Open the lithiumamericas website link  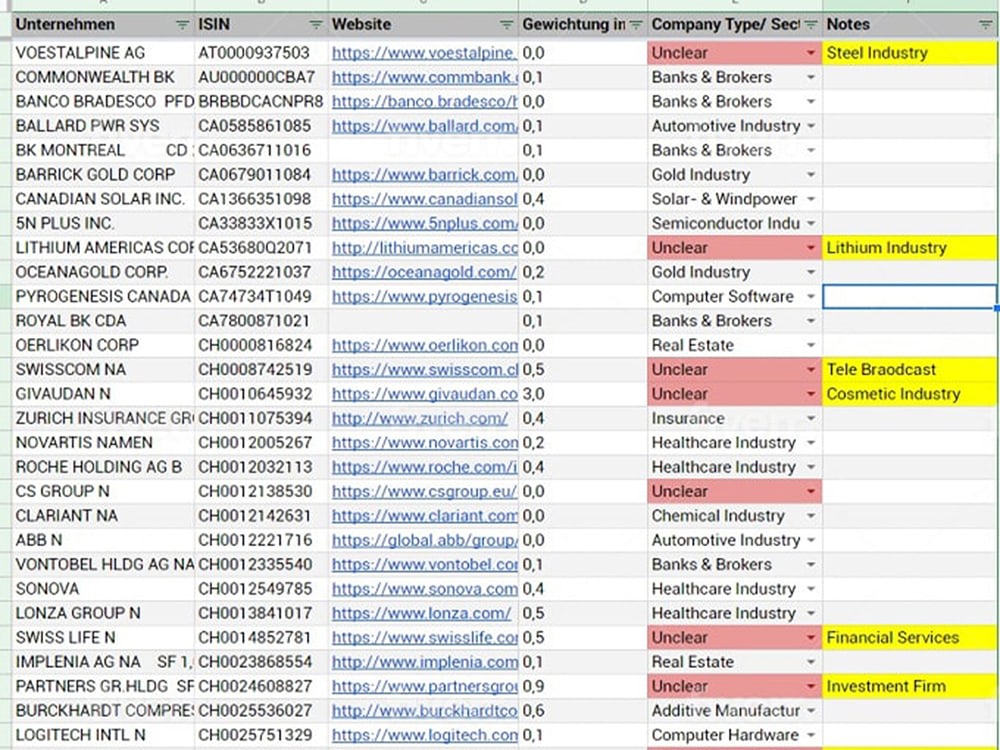[424, 247]
